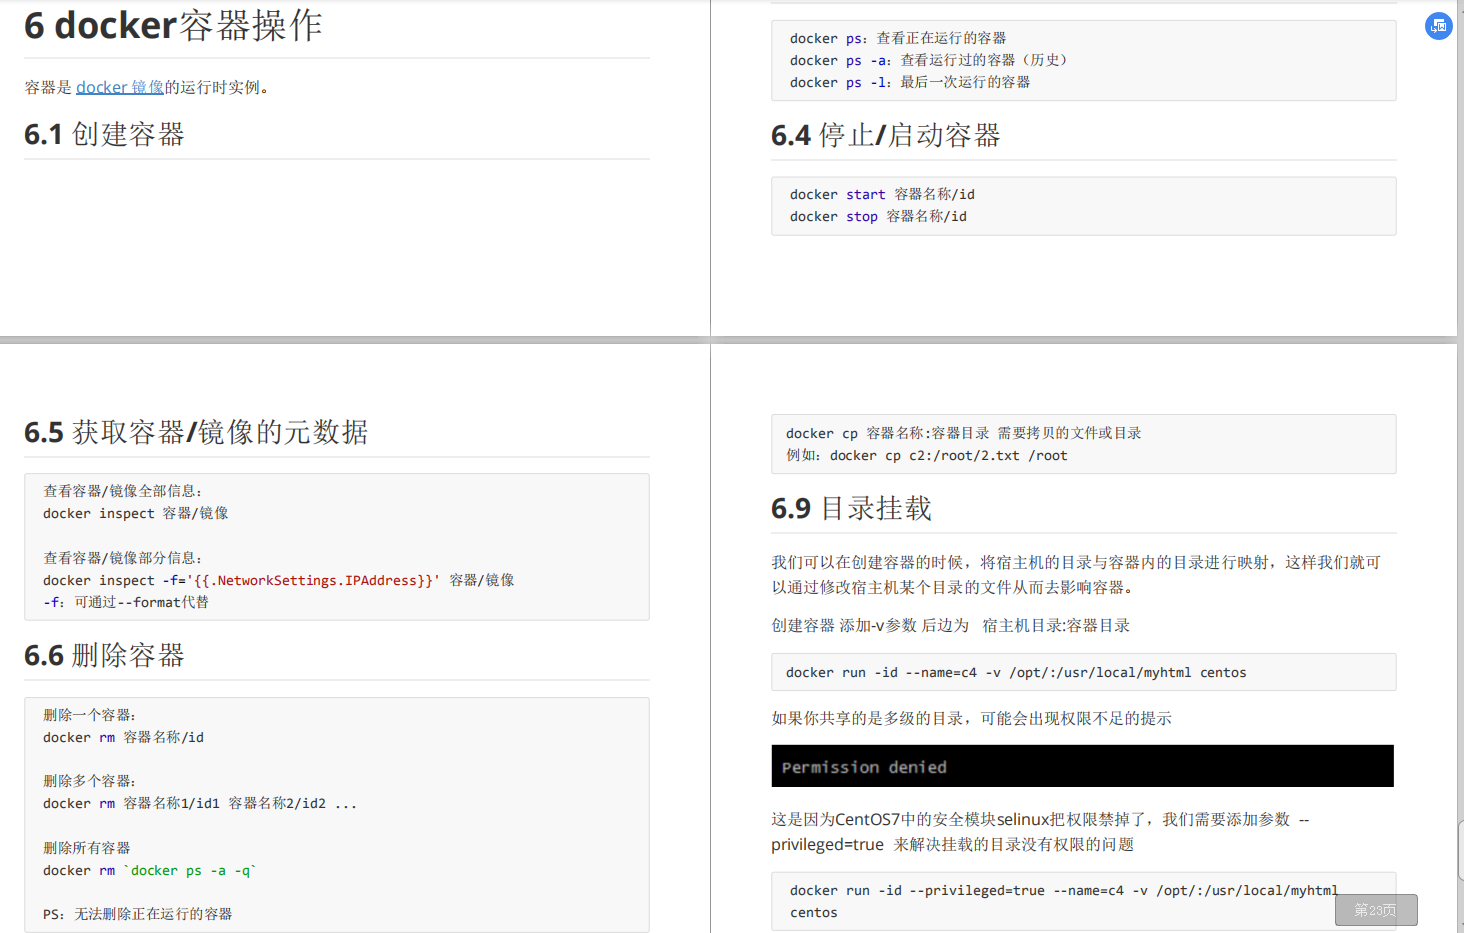1464x933 pixels.
Task: Click the heading "6.9 目录挂载"
Action: (851, 507)
